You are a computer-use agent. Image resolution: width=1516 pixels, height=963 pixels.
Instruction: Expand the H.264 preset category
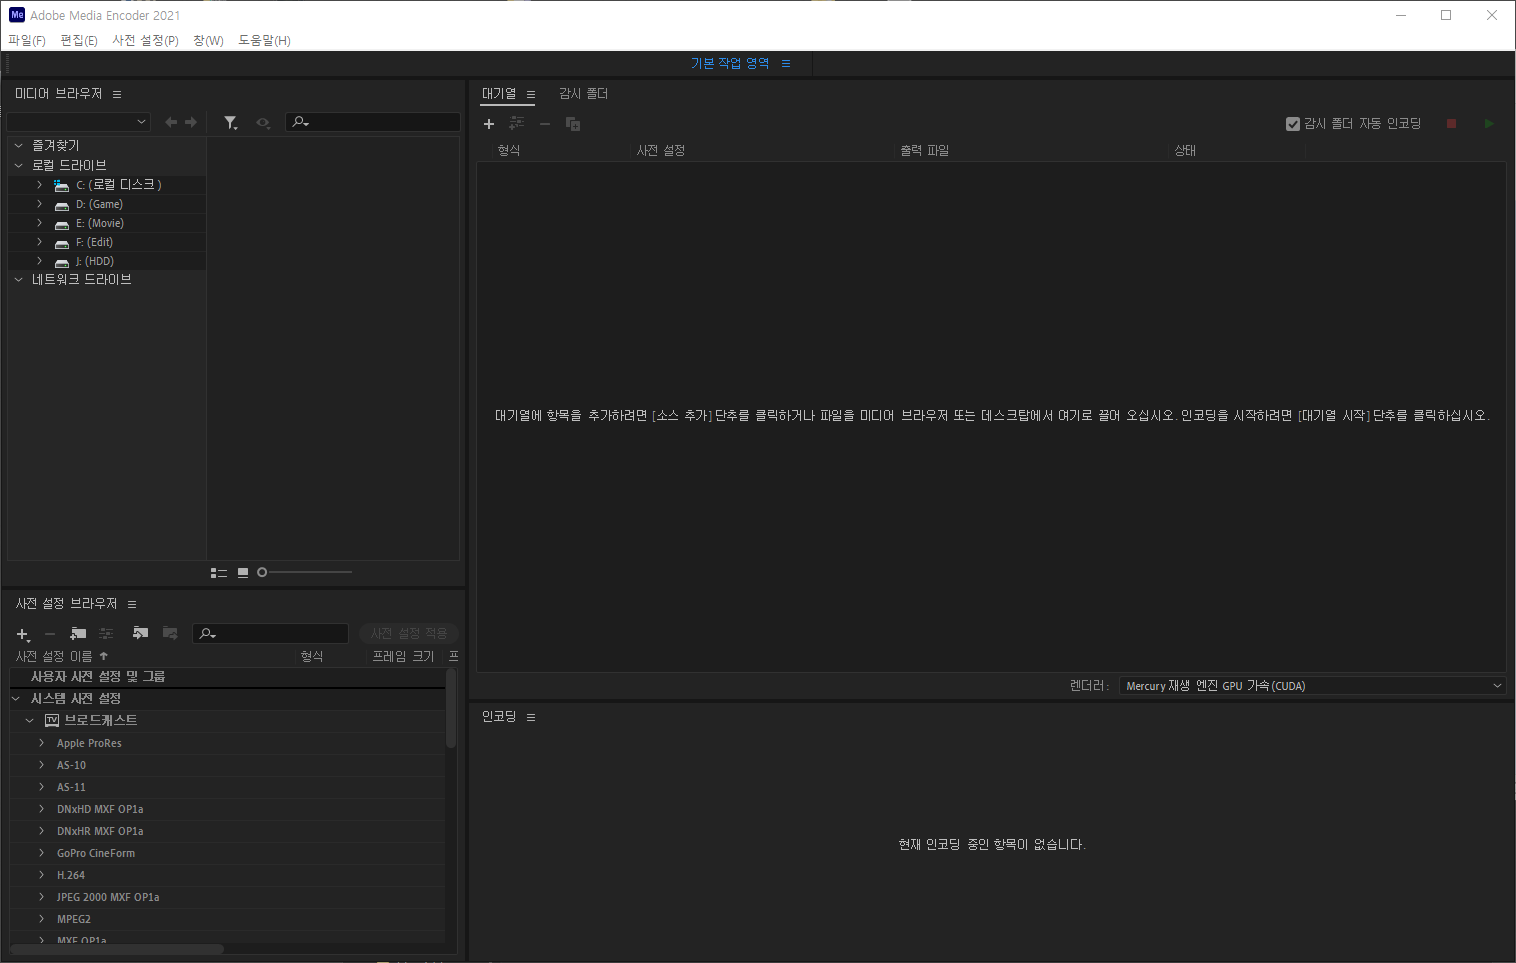[x=41, y=874]
